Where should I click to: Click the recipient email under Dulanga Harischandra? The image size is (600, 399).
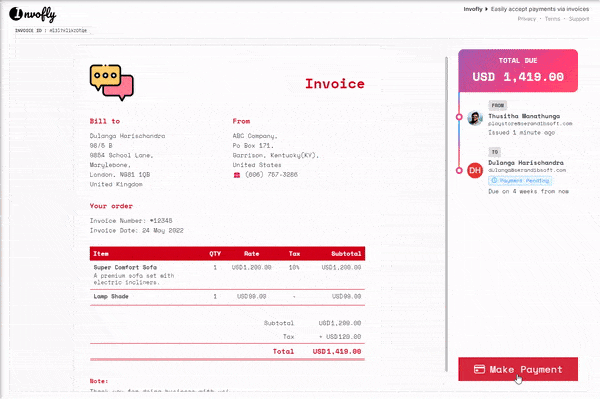coord(527,170)
